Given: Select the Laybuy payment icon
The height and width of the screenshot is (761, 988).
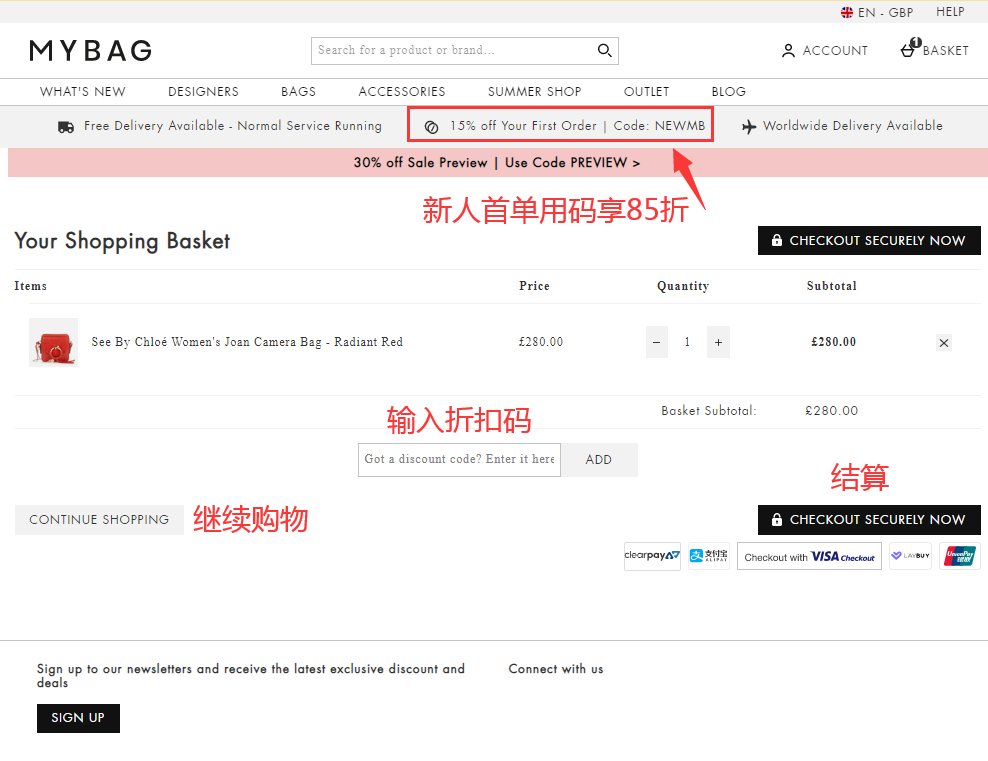Looking at the screenshot, I should coord(910,556).
